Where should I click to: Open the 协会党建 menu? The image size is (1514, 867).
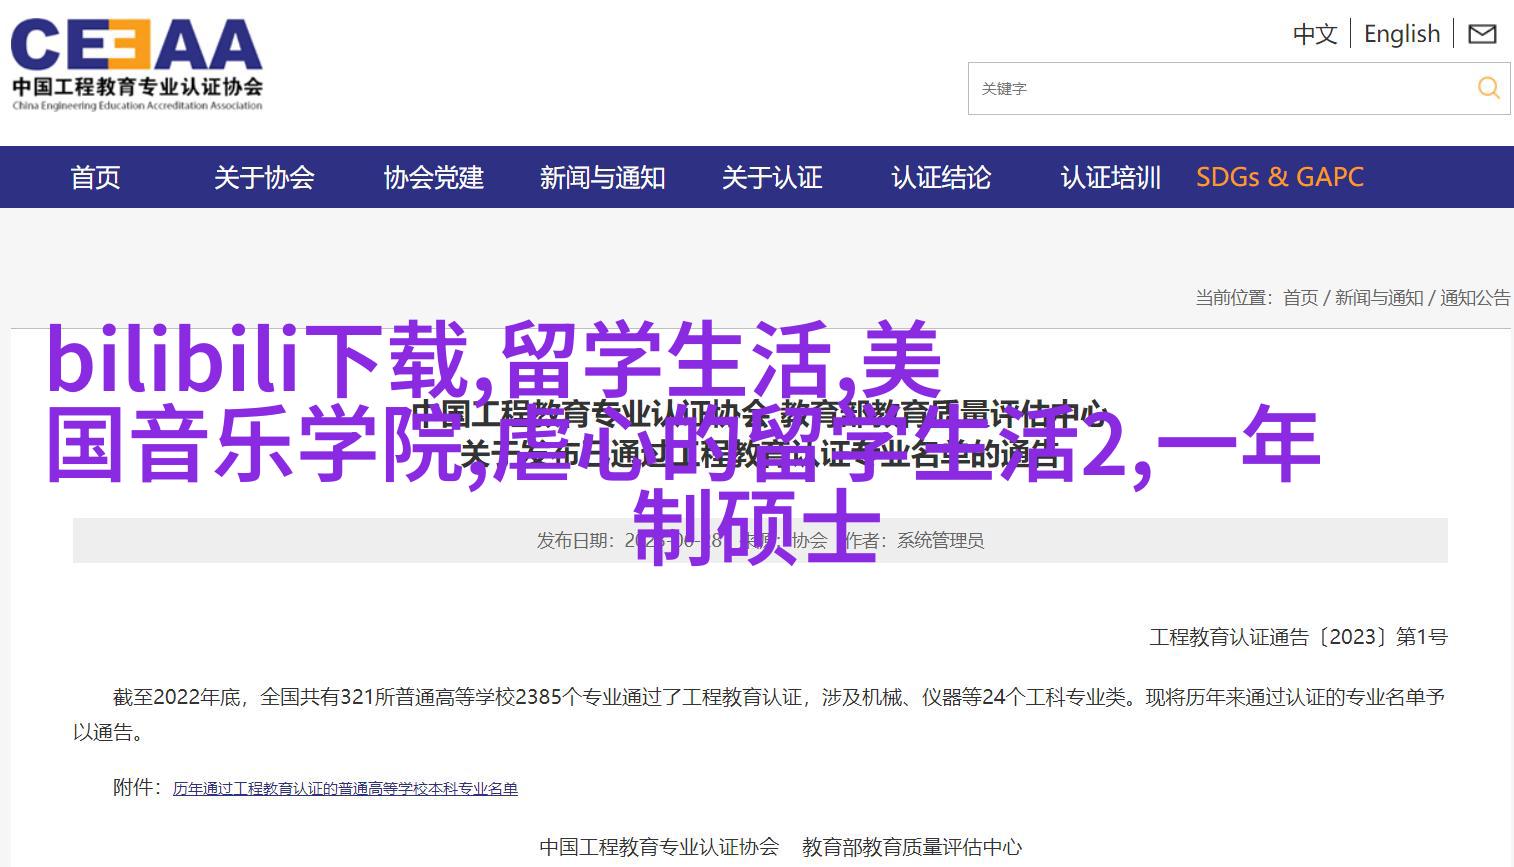click(x=434, y=177)
